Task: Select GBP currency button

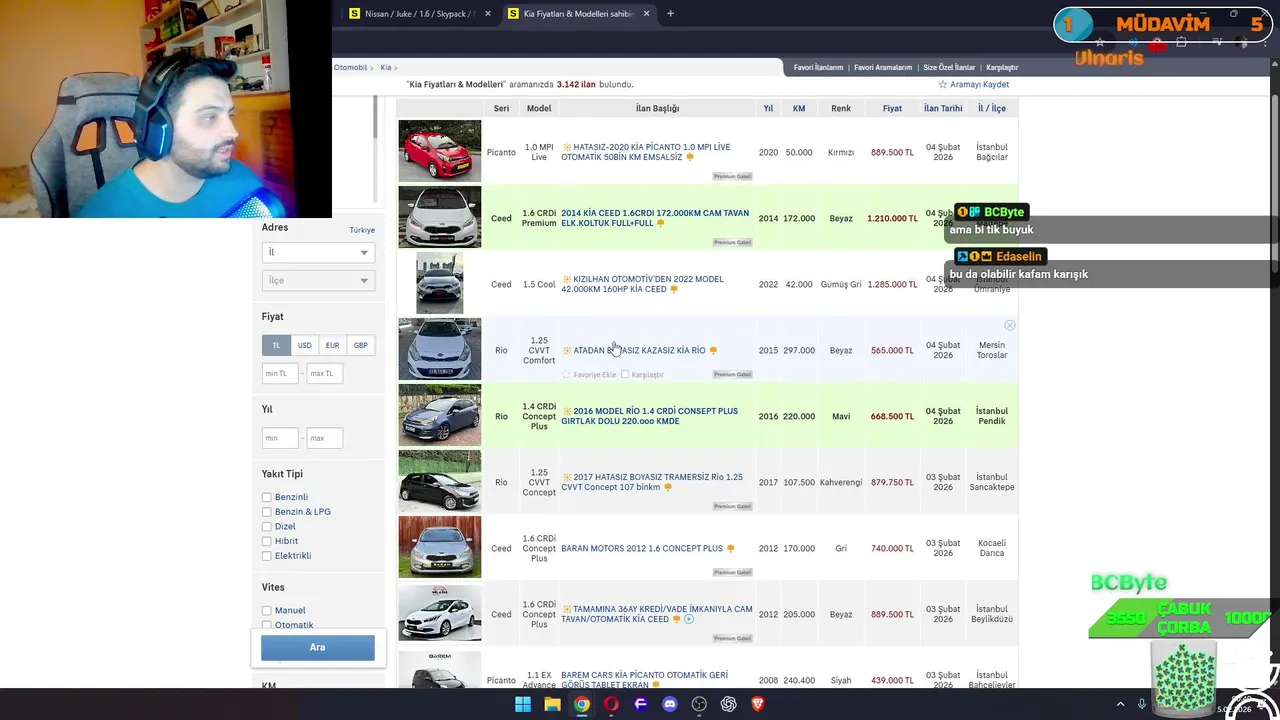Action: pos(360,345)
